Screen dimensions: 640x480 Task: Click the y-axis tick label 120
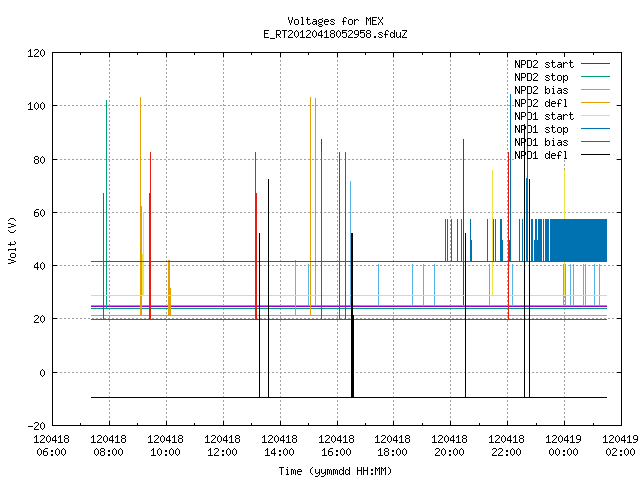(x=36, y=53)
